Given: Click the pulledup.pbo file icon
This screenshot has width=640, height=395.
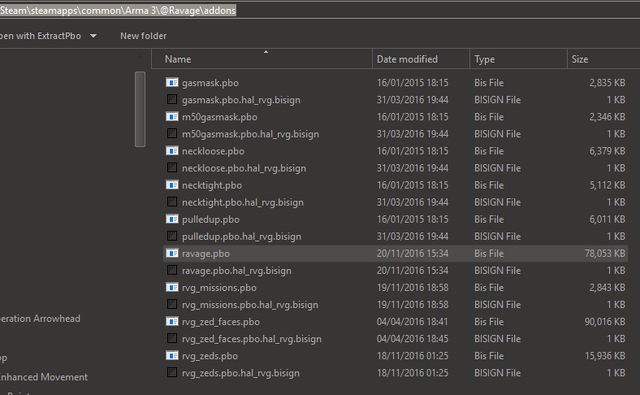Looking at the screenshot, I should point(172,219).
